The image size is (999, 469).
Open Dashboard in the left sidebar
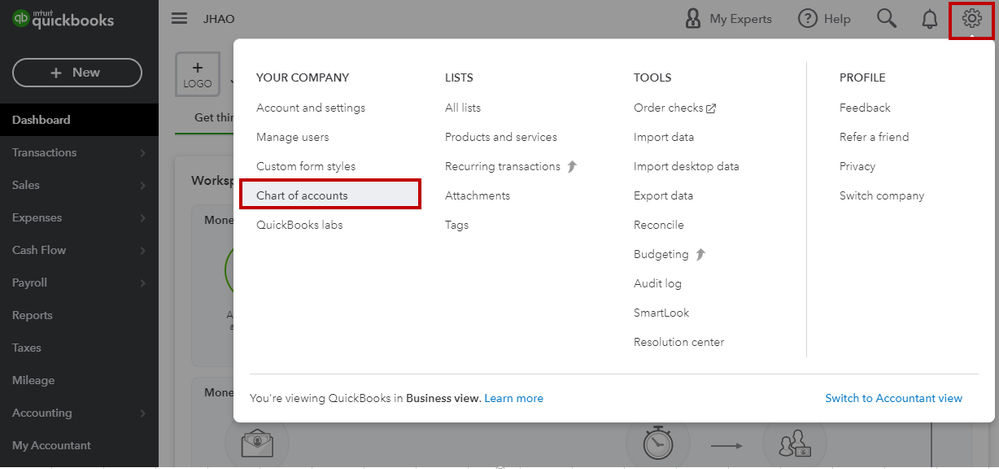coord(79,120)
